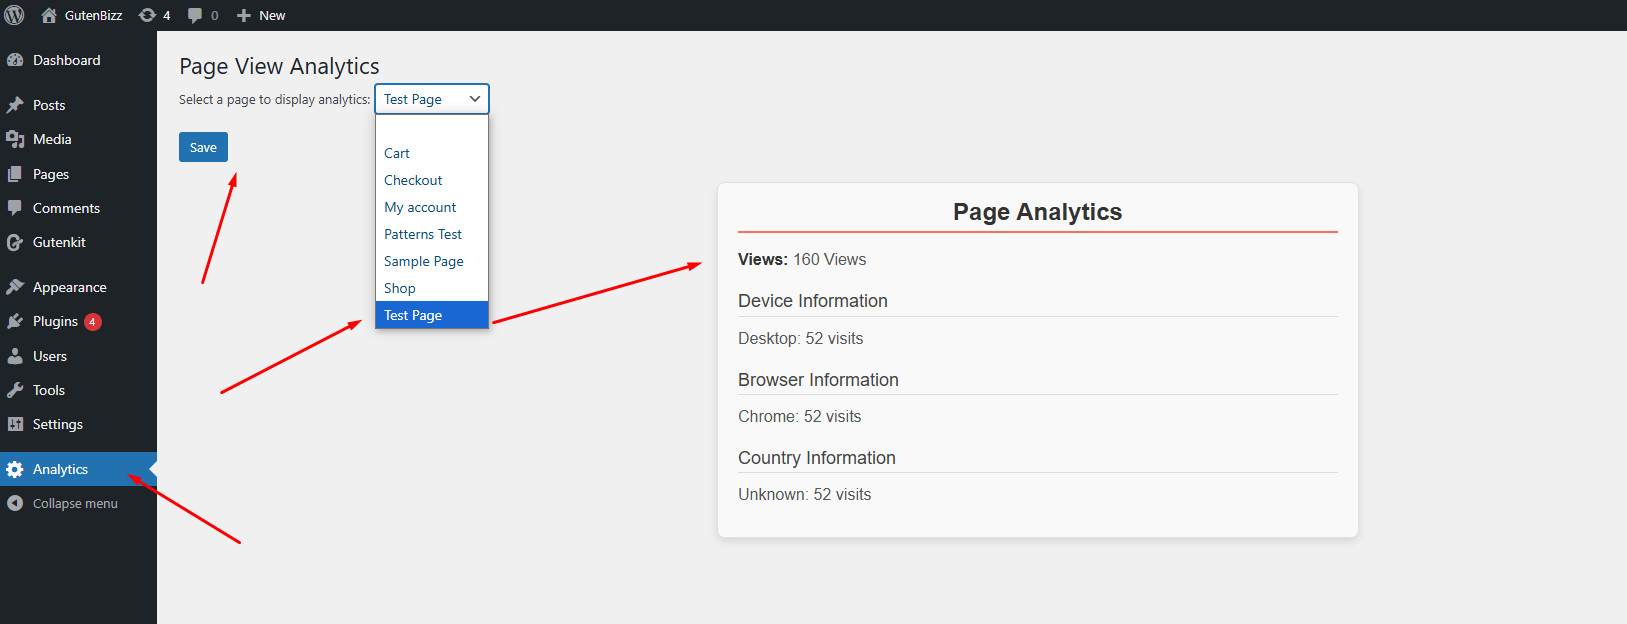Select the blank option in dropdown list
1627x624 pixels.
(431, 128)
